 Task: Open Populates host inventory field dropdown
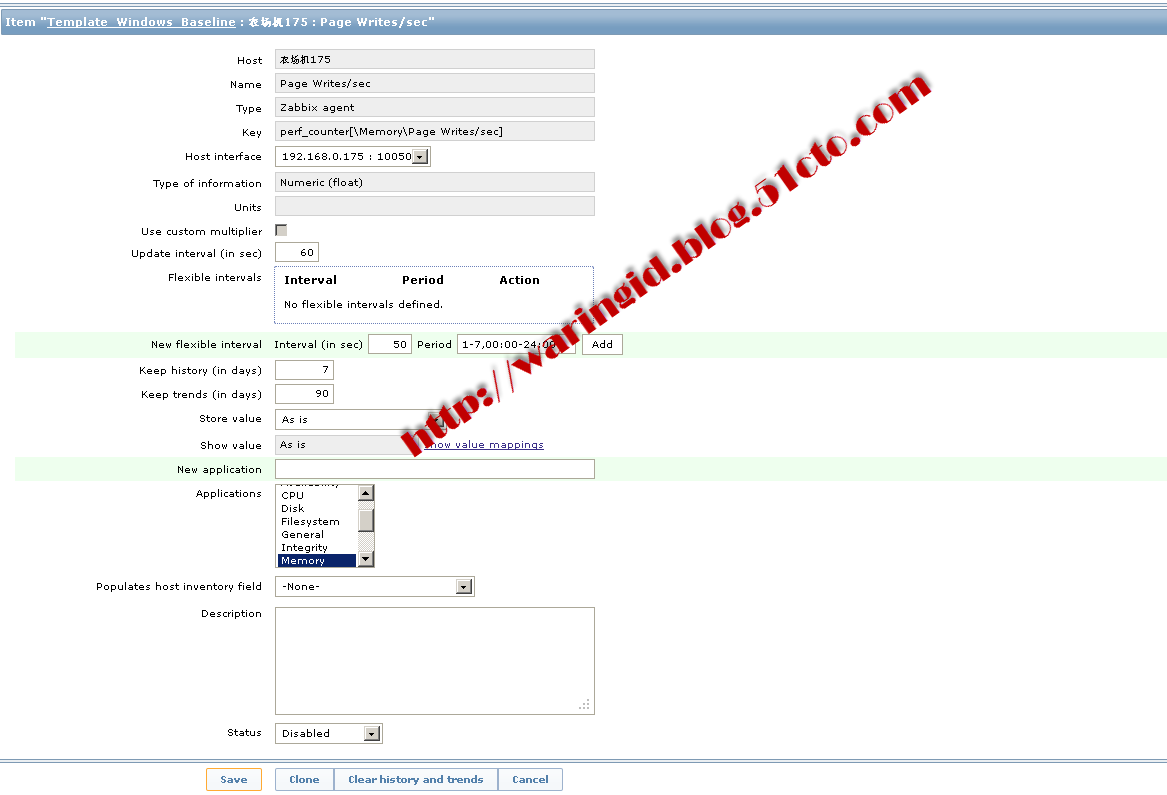pos(374,587)
